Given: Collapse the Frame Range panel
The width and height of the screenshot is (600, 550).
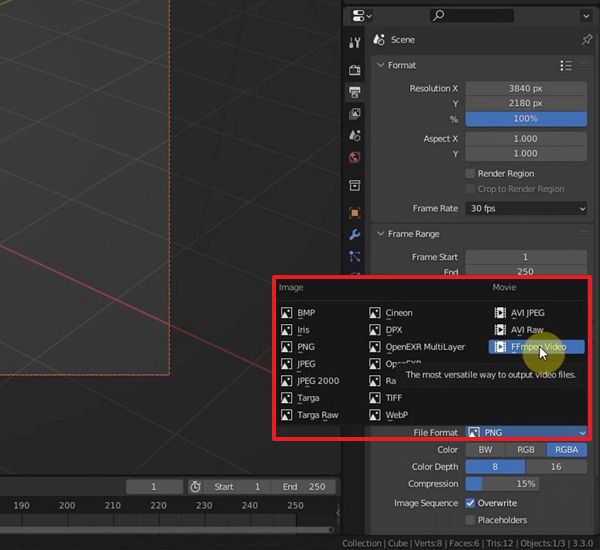Looking at the screenshot, I should pos(380,233).
